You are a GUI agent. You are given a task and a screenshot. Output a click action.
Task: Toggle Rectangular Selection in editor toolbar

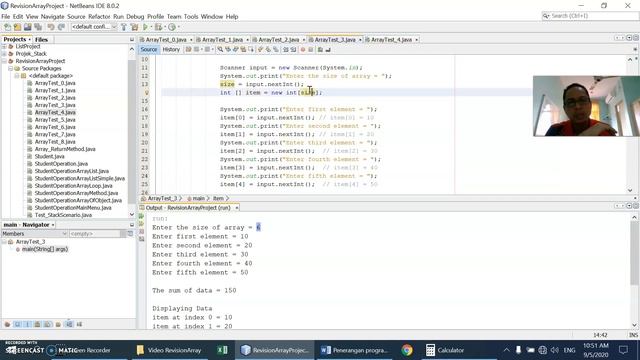251,49
